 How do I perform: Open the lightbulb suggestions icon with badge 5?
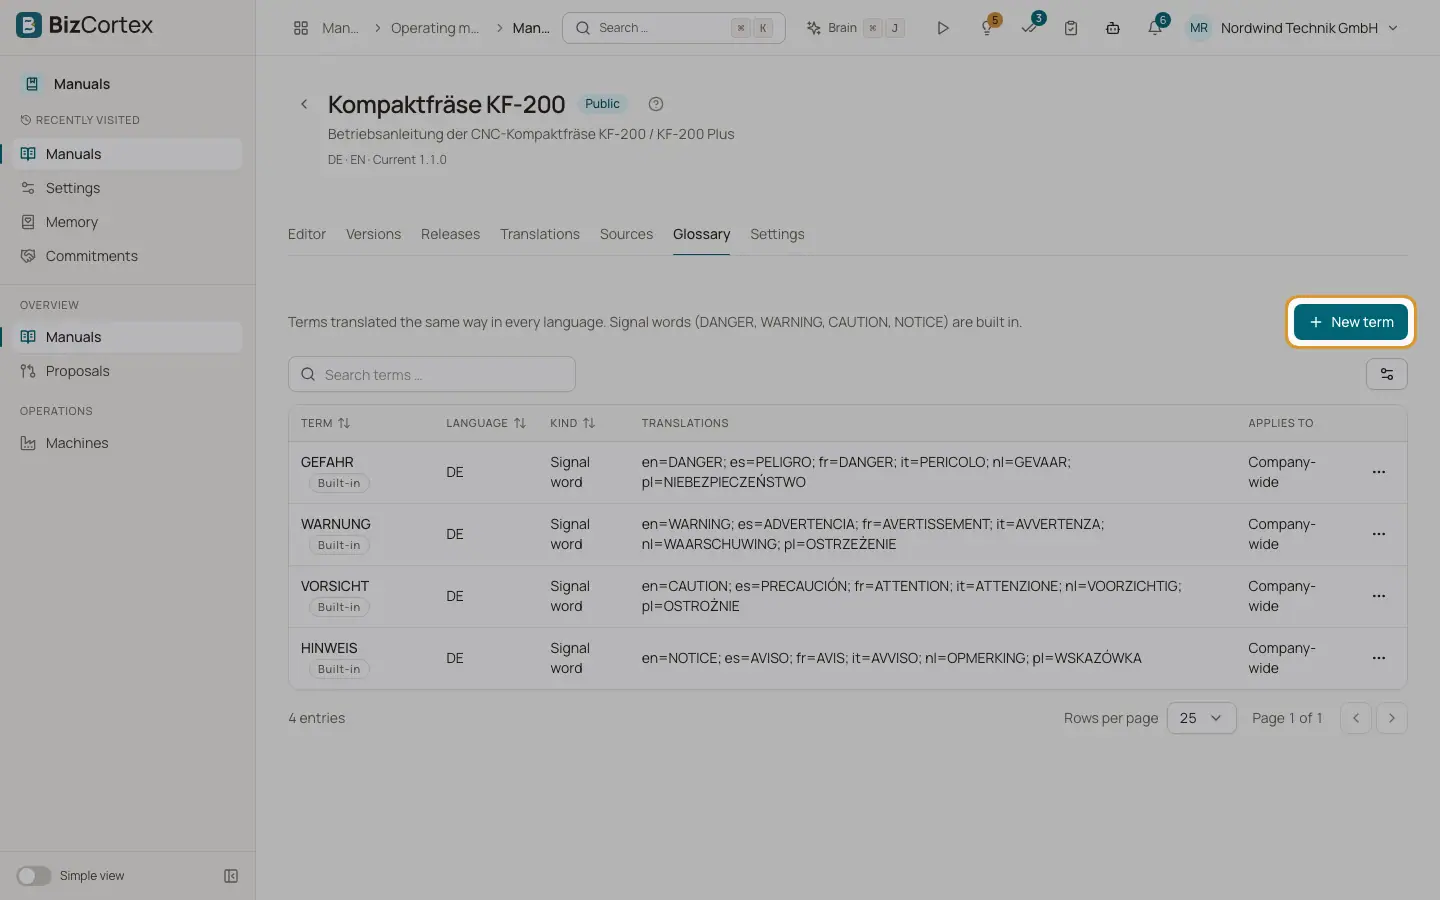click(x=988, y=28)
